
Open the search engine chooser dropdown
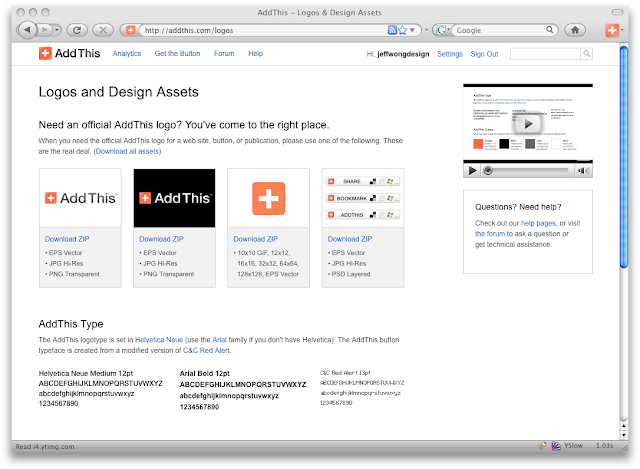click(442, 30)
